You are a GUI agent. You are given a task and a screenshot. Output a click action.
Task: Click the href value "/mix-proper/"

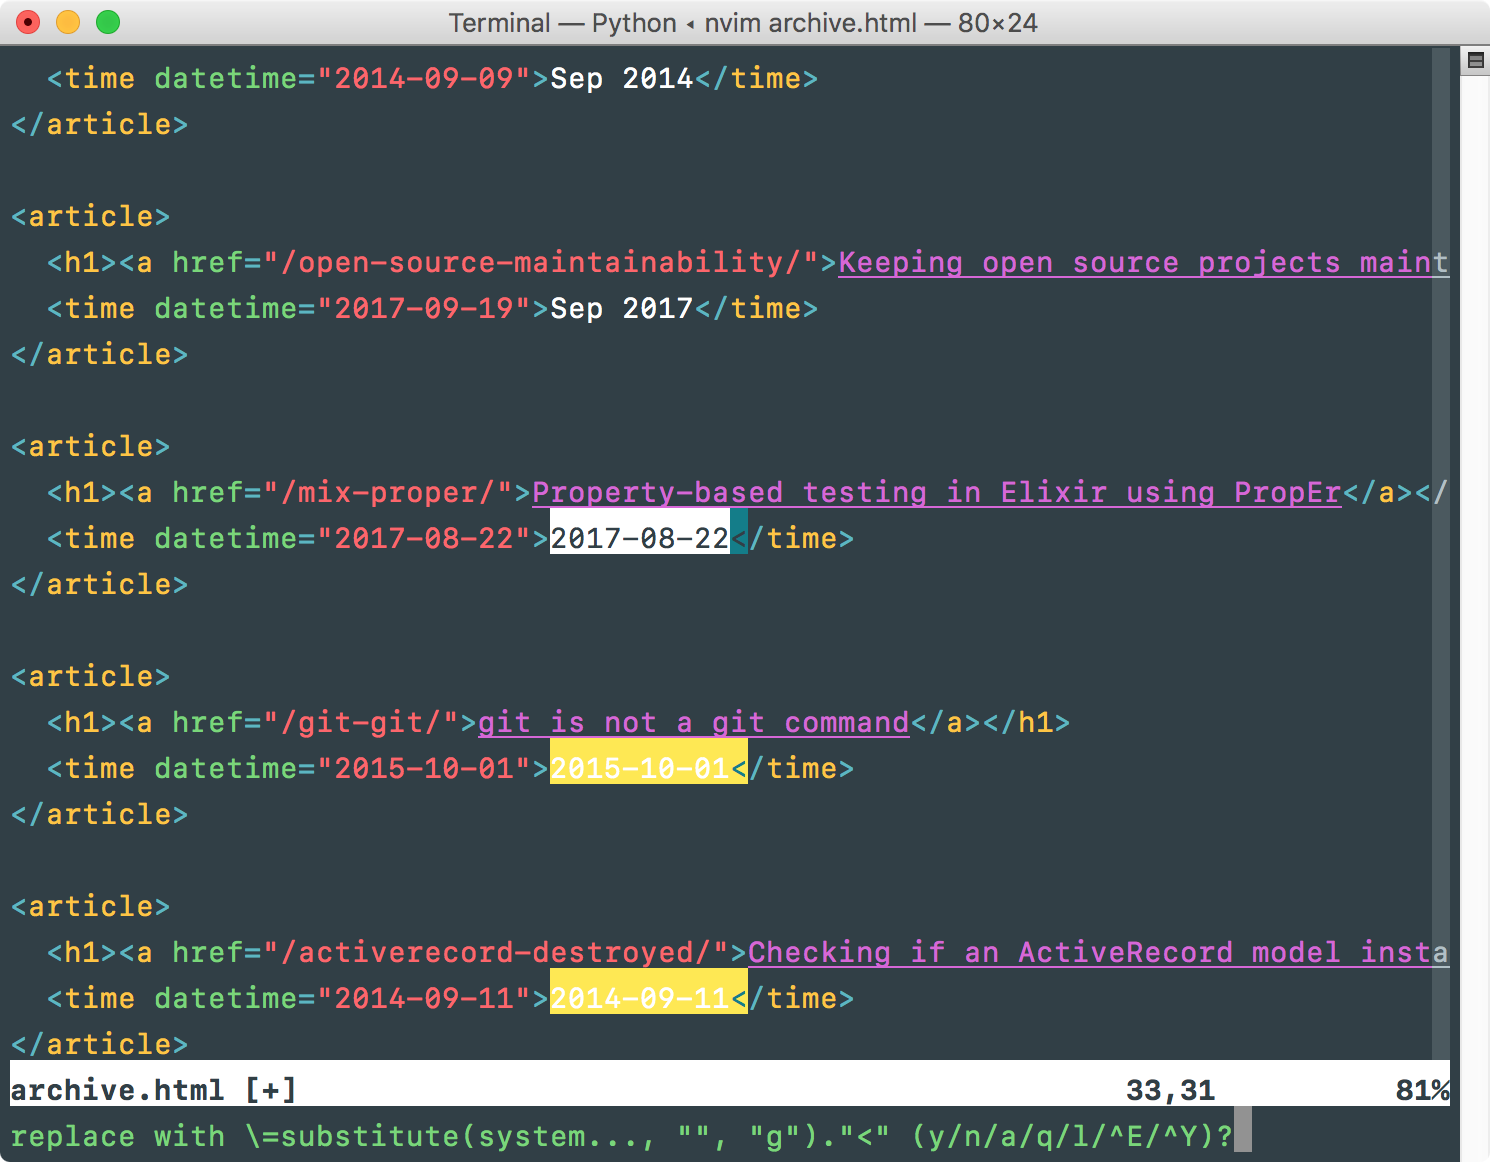coord(388,492)
